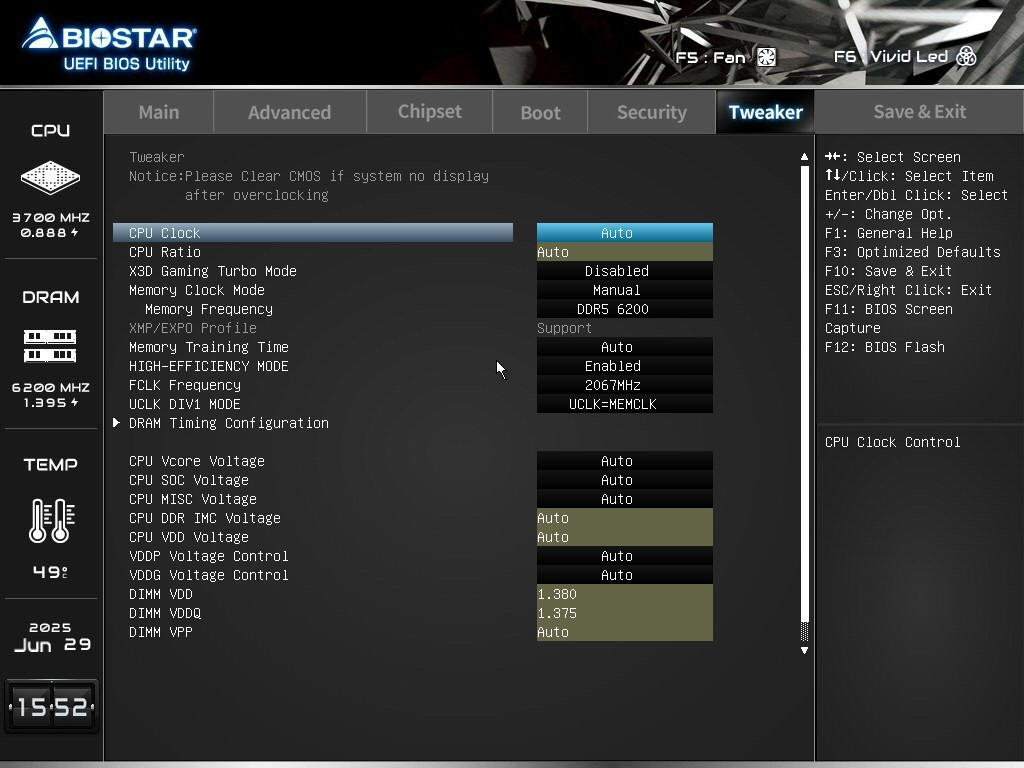
Task: Click the scrollbar up arrow
Action: click(x=804, y=157)
